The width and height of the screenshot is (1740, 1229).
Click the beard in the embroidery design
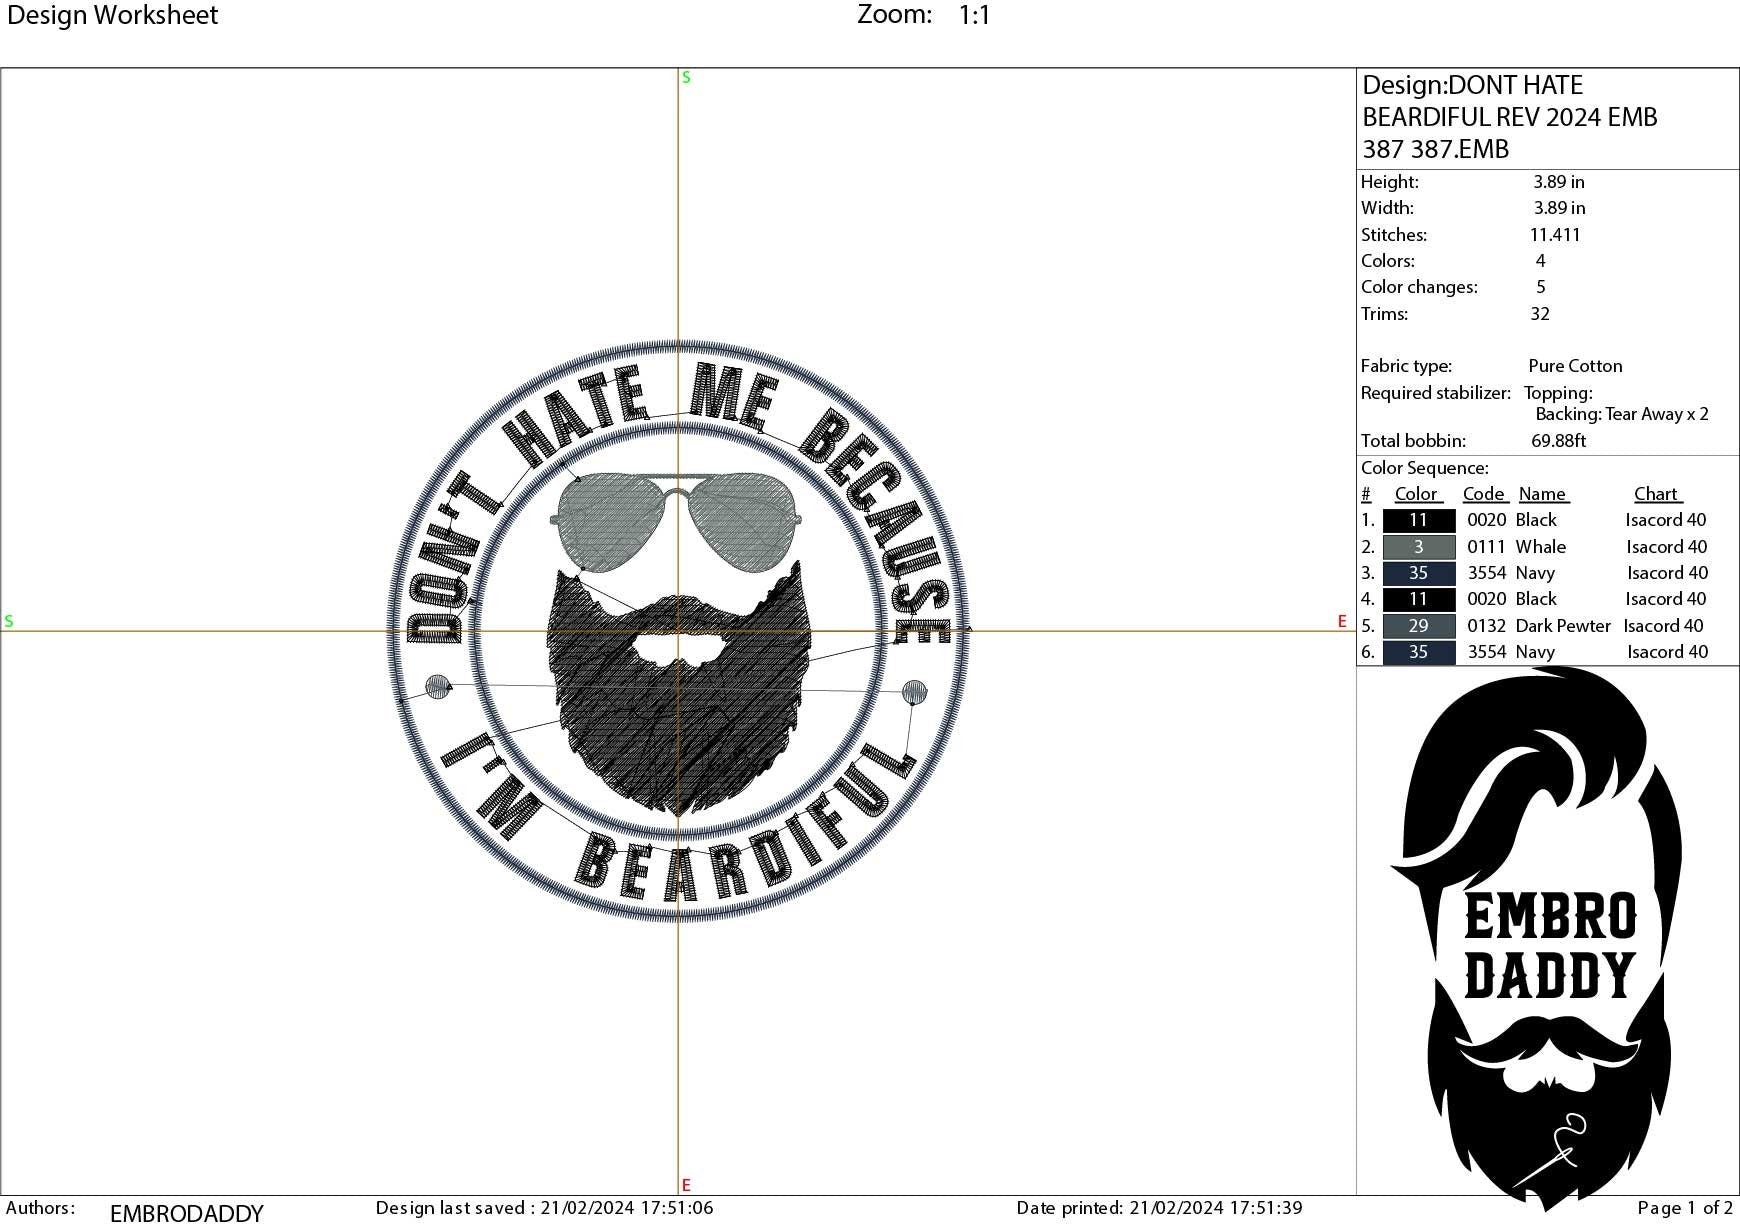(x=678, y=690)
